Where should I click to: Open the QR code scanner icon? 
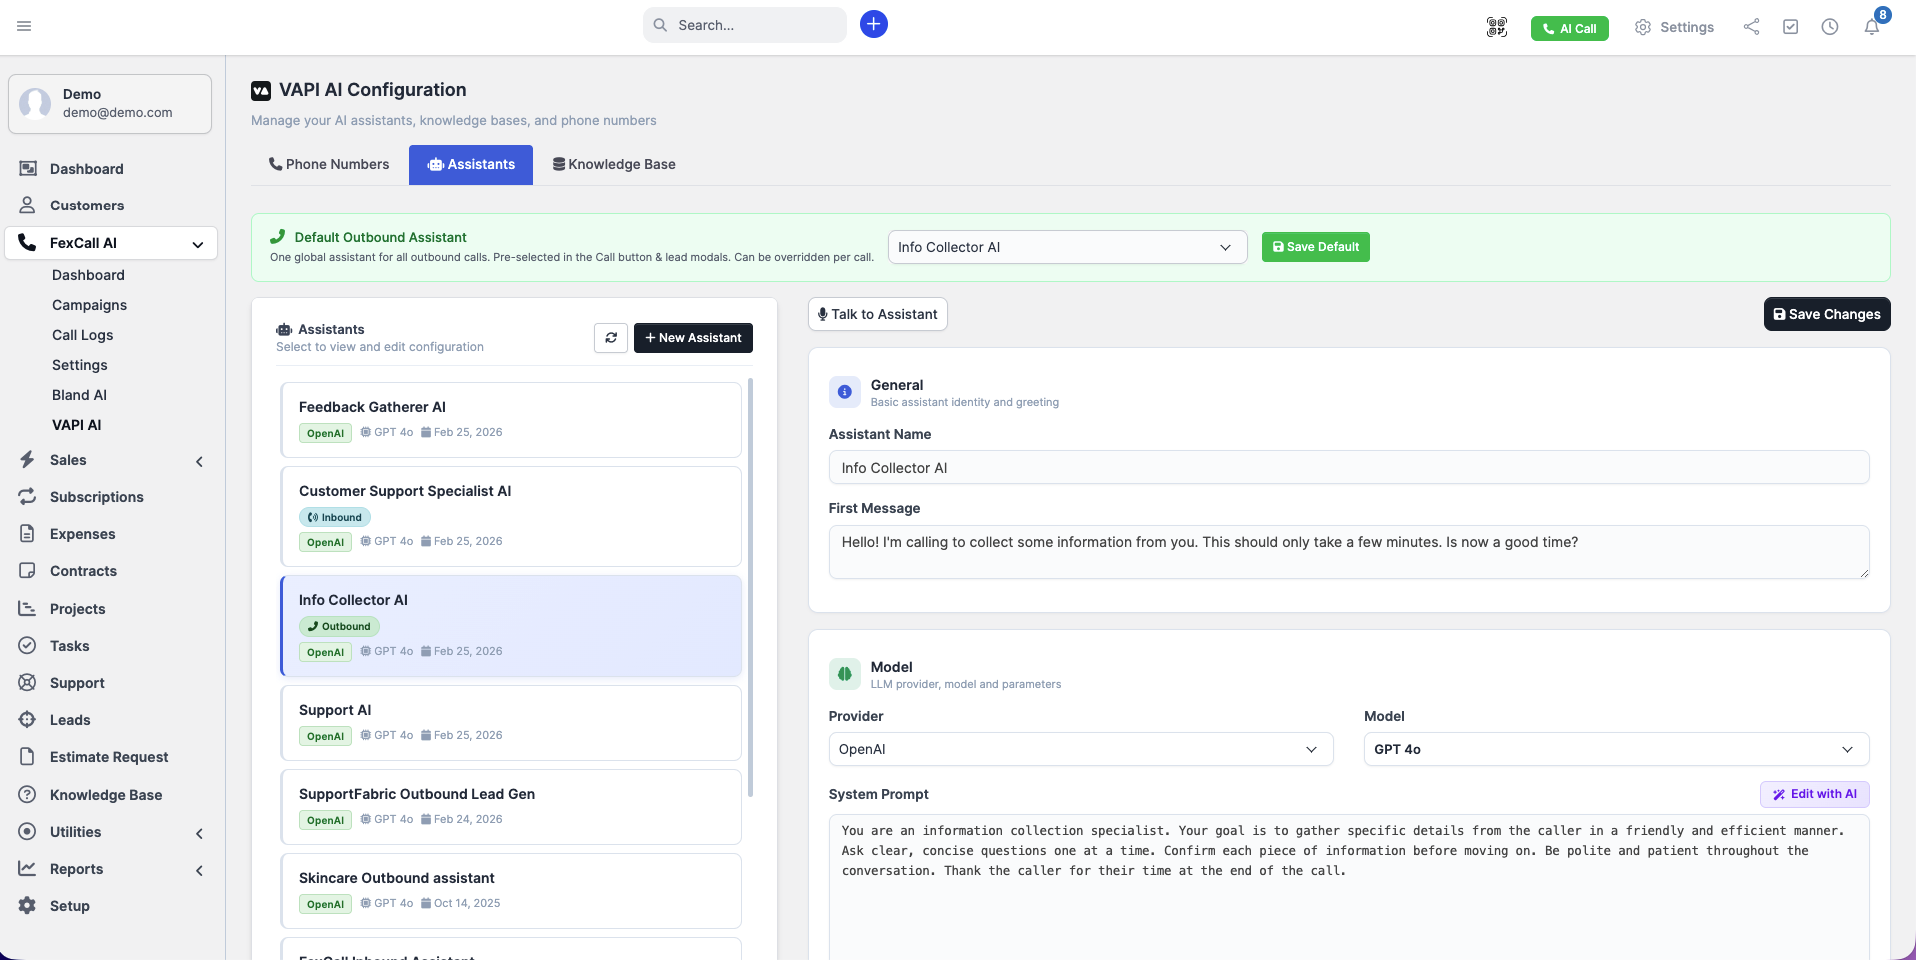pyautogui.click(x=1496, y=27)
